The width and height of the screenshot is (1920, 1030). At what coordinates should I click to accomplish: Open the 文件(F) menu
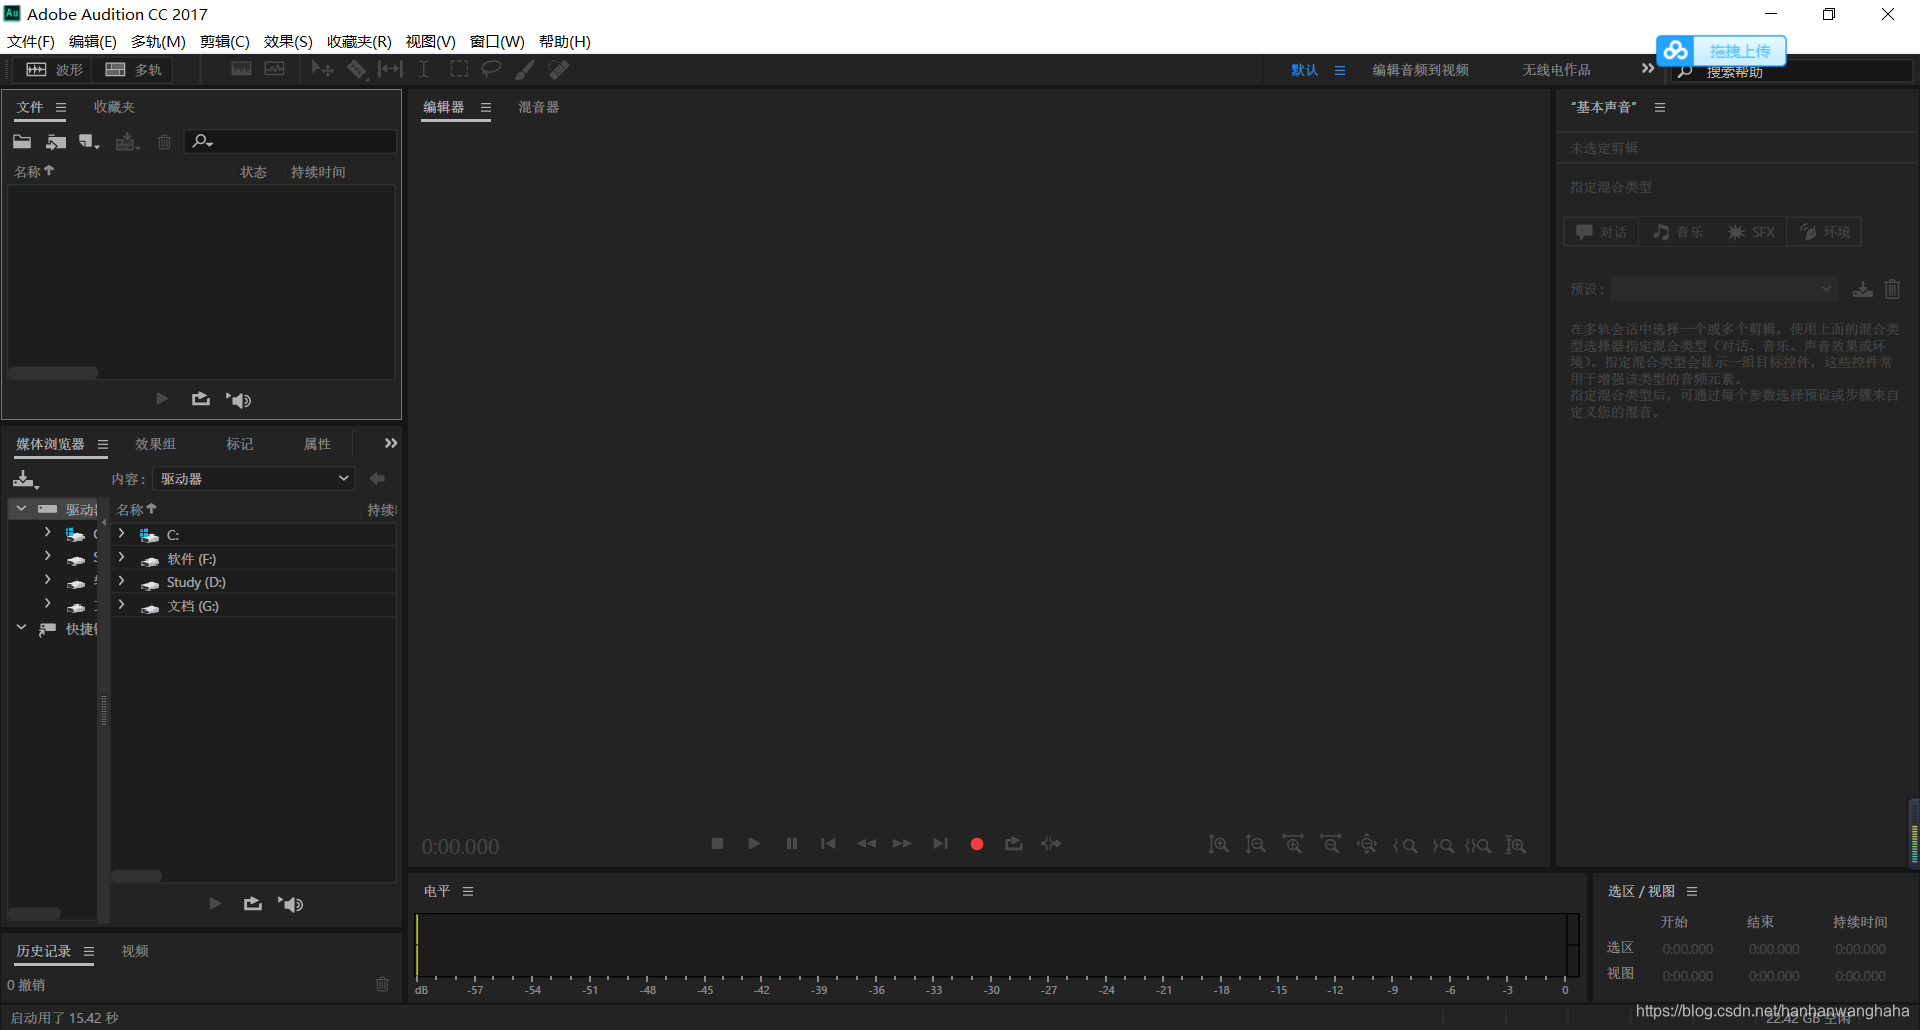[31, 42]
